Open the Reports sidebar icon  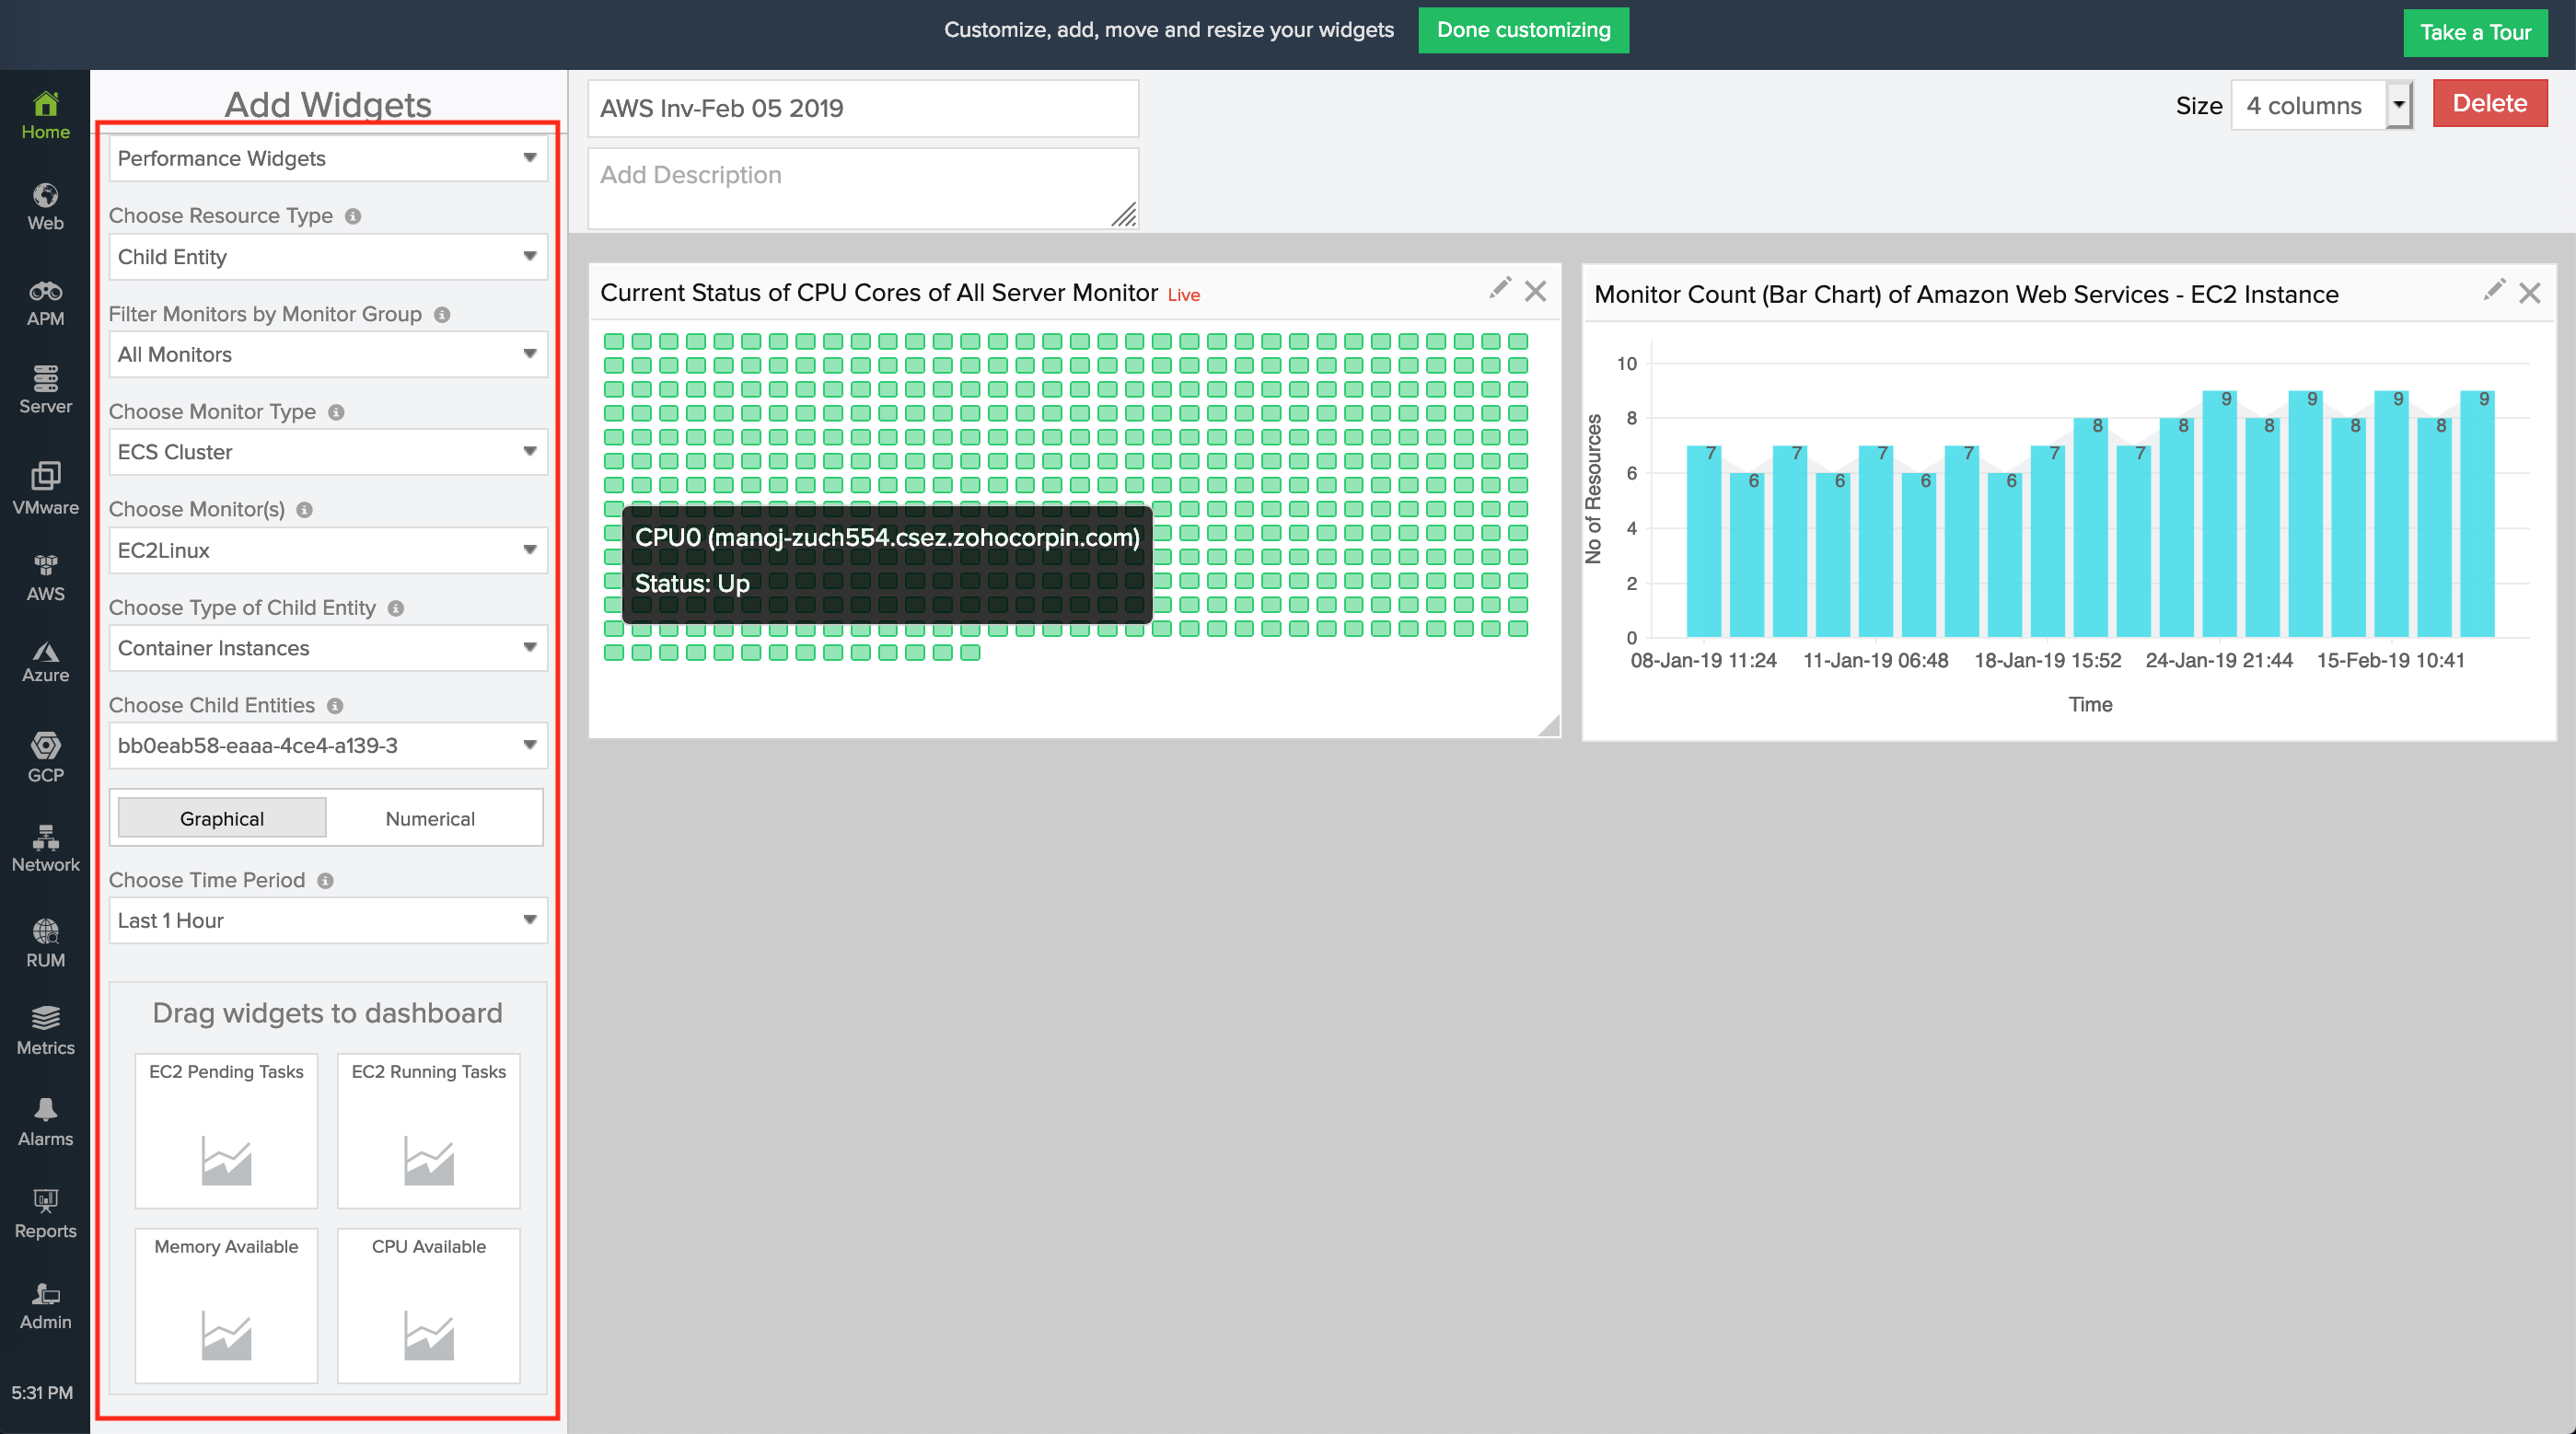click(45, 1213)
